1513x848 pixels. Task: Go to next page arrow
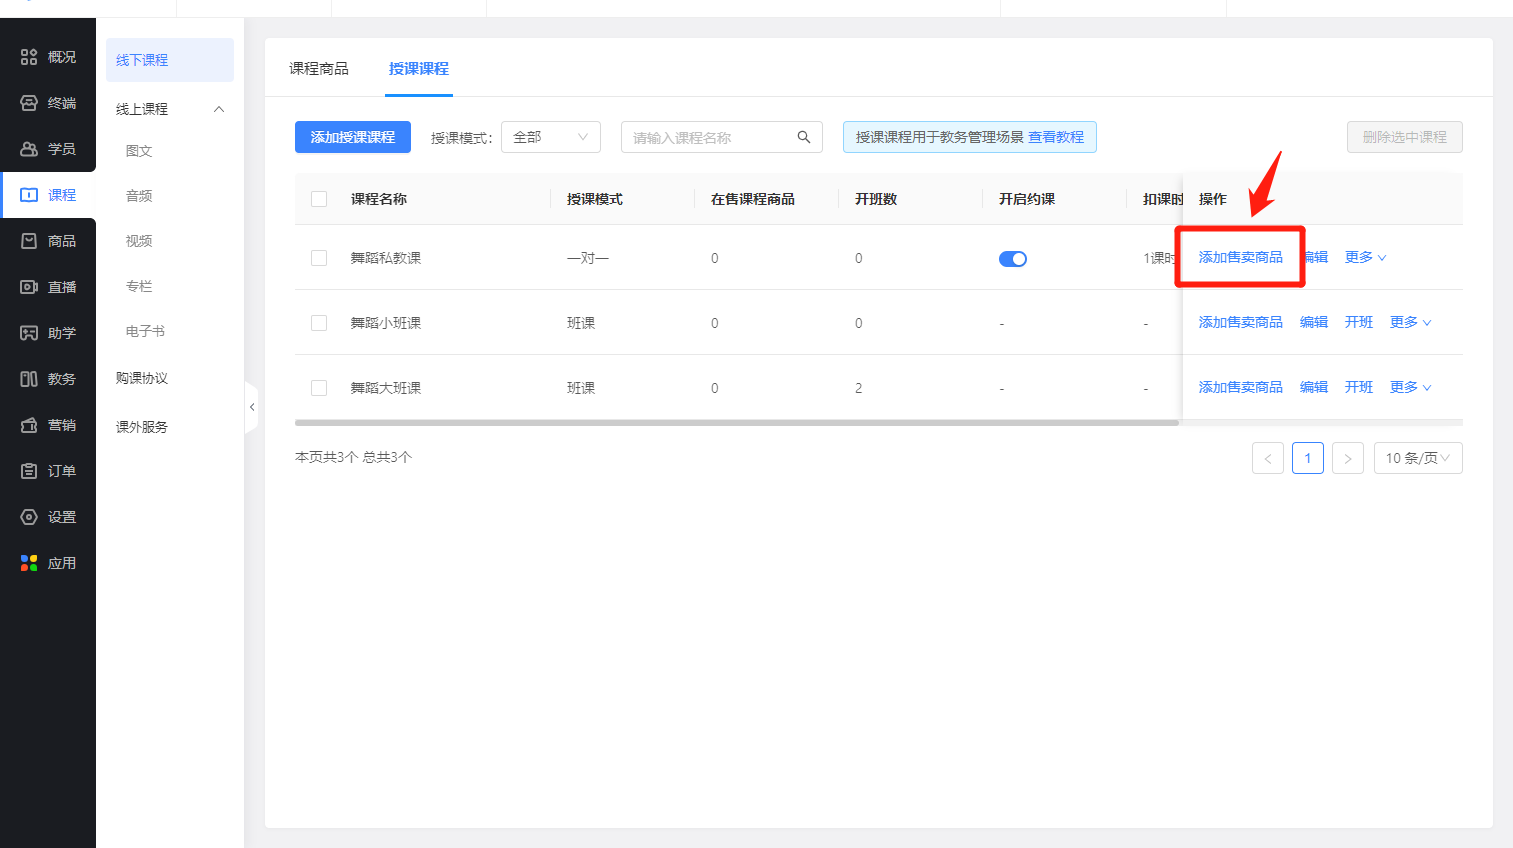tap(1348, 458)
